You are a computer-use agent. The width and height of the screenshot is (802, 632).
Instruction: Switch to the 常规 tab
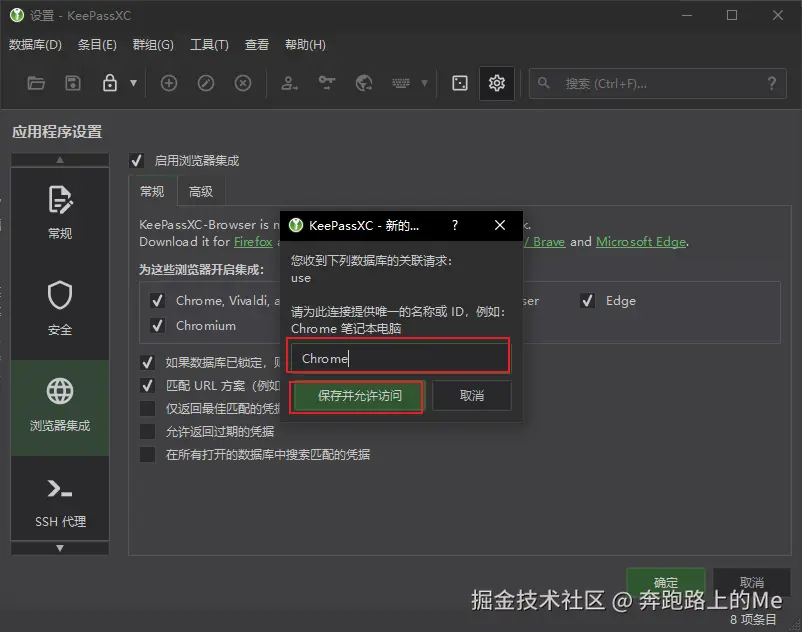tap(152, 192)
